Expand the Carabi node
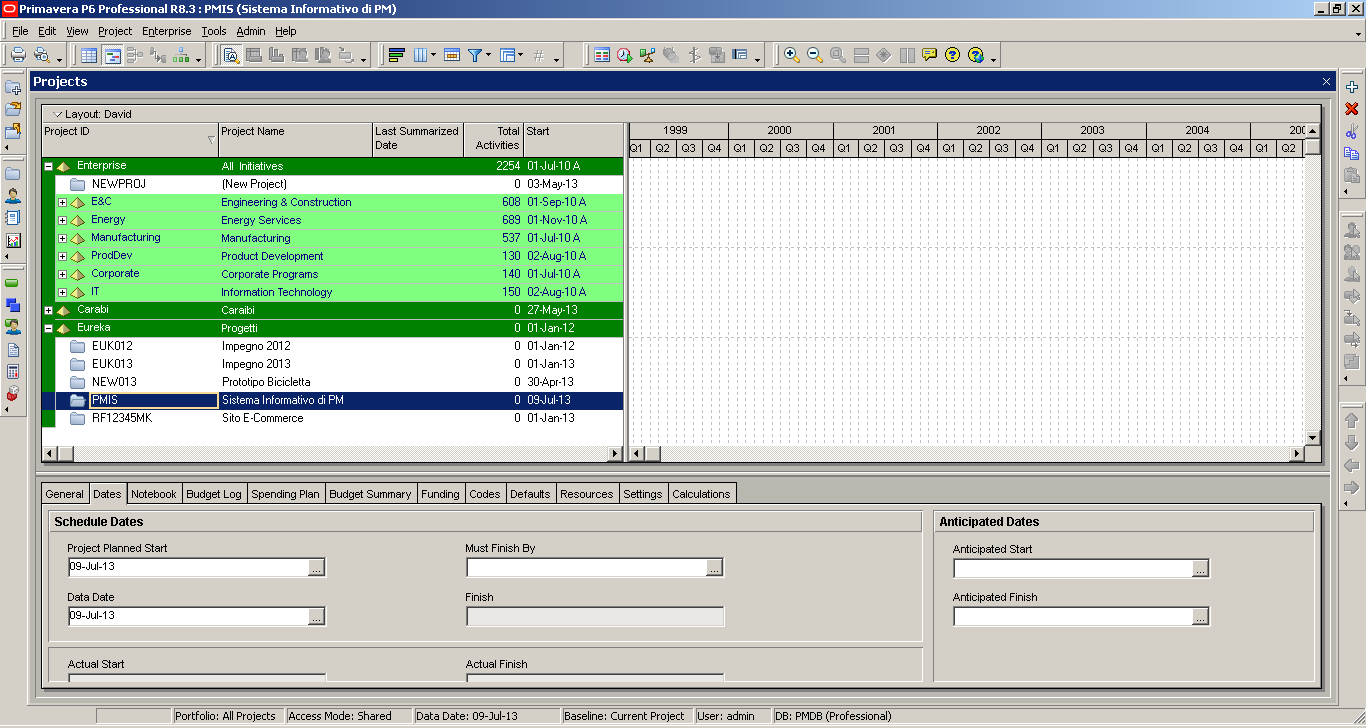Image resolution: width=1366 pixels, height=728 pixels. click(48, 311)
